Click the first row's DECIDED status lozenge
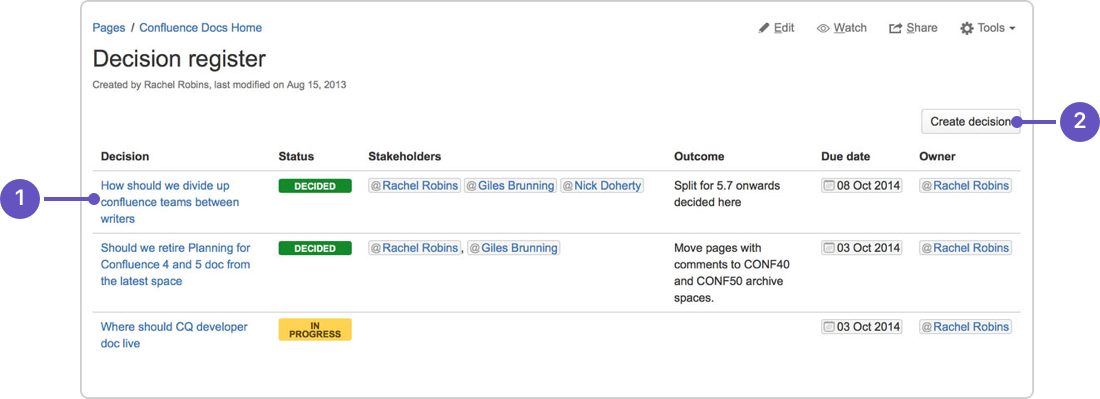The width and height of the screenshot is (1100, 399). point(315,186)
